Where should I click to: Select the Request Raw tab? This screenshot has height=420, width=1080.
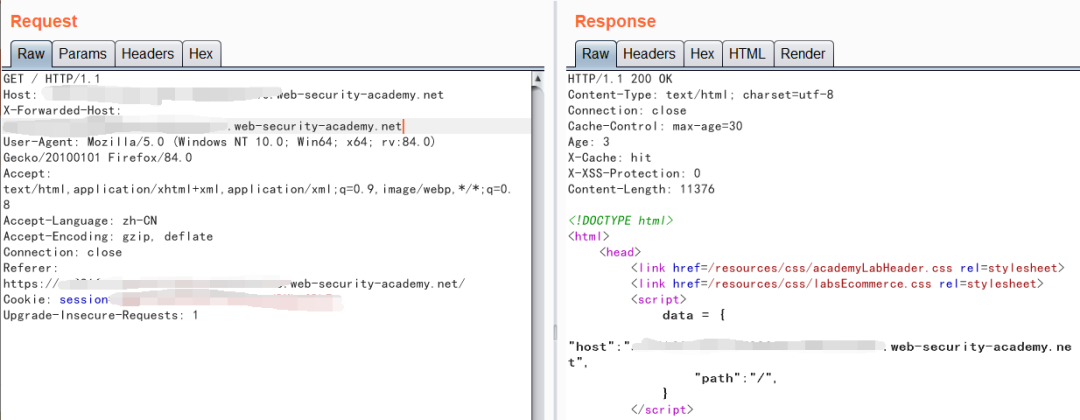point(31,54)
